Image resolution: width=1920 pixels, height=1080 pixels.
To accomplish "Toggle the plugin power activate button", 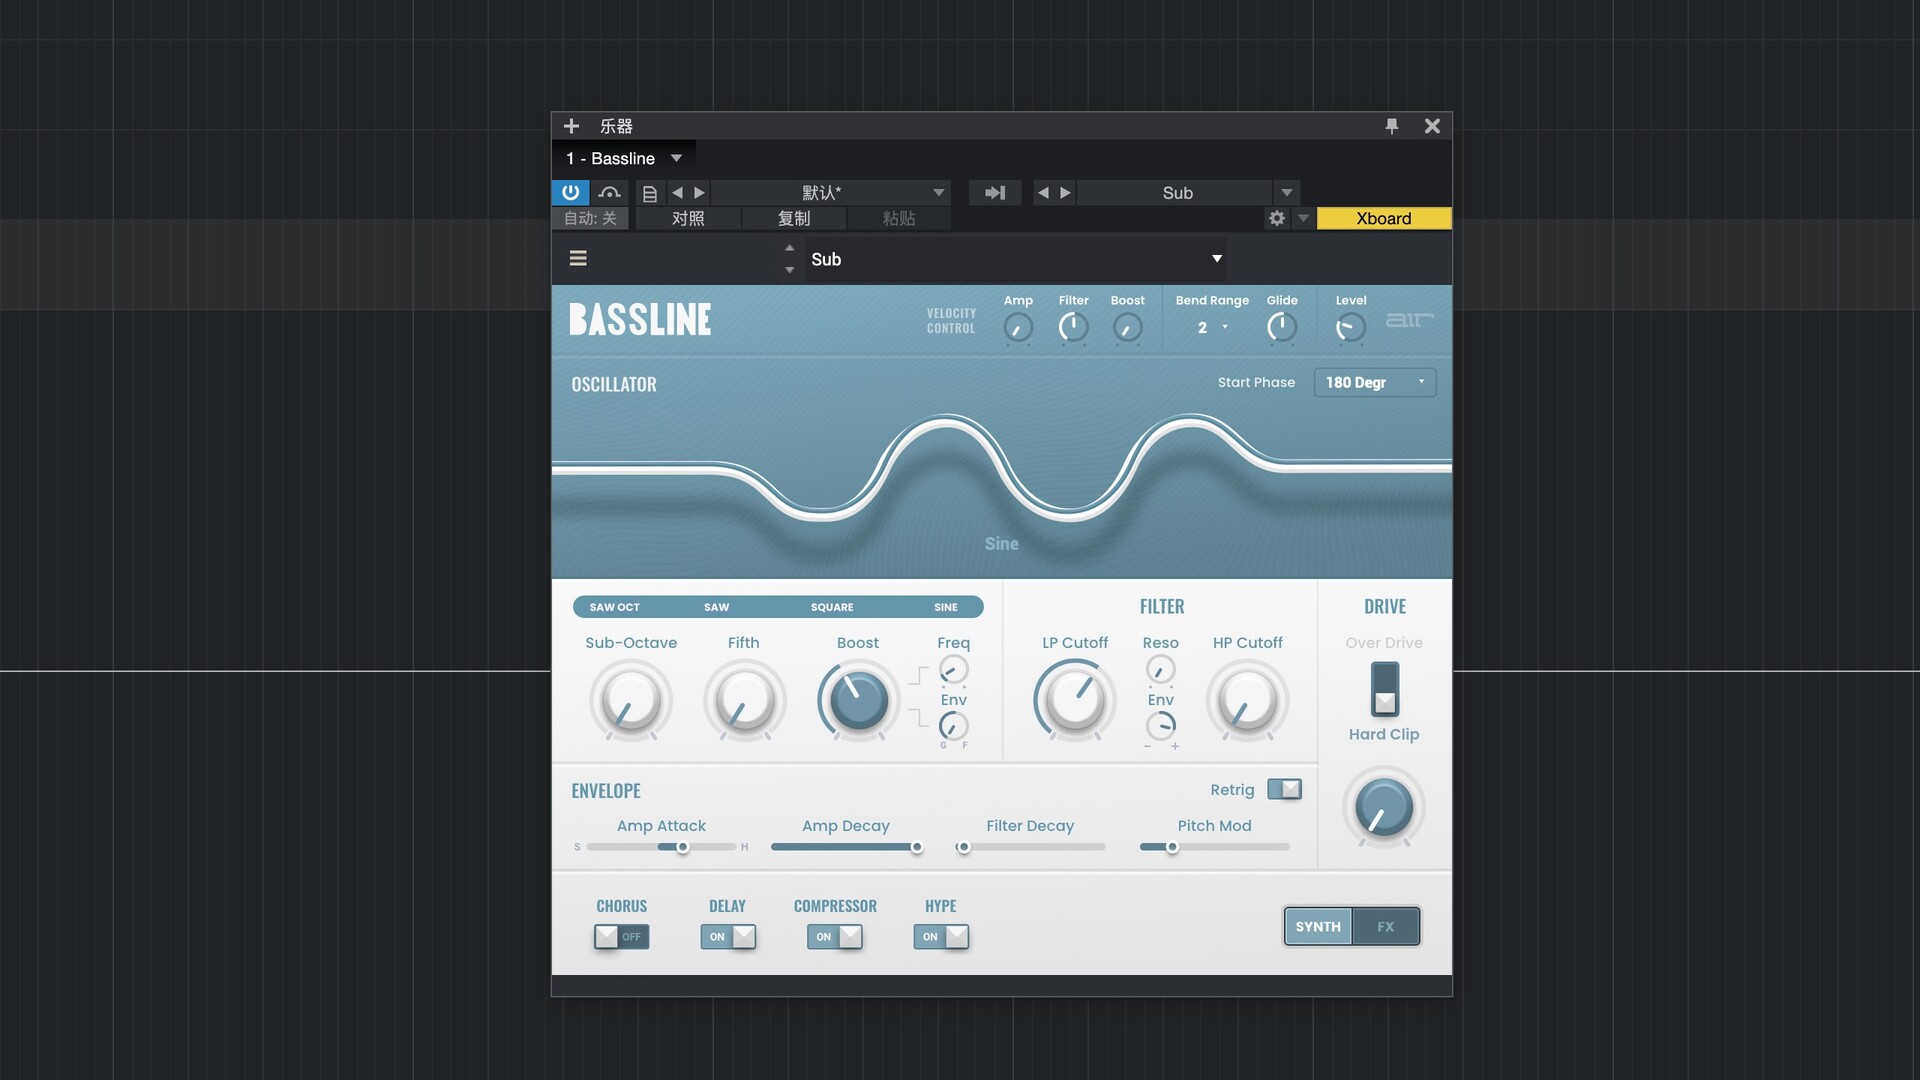I will 570,192.
